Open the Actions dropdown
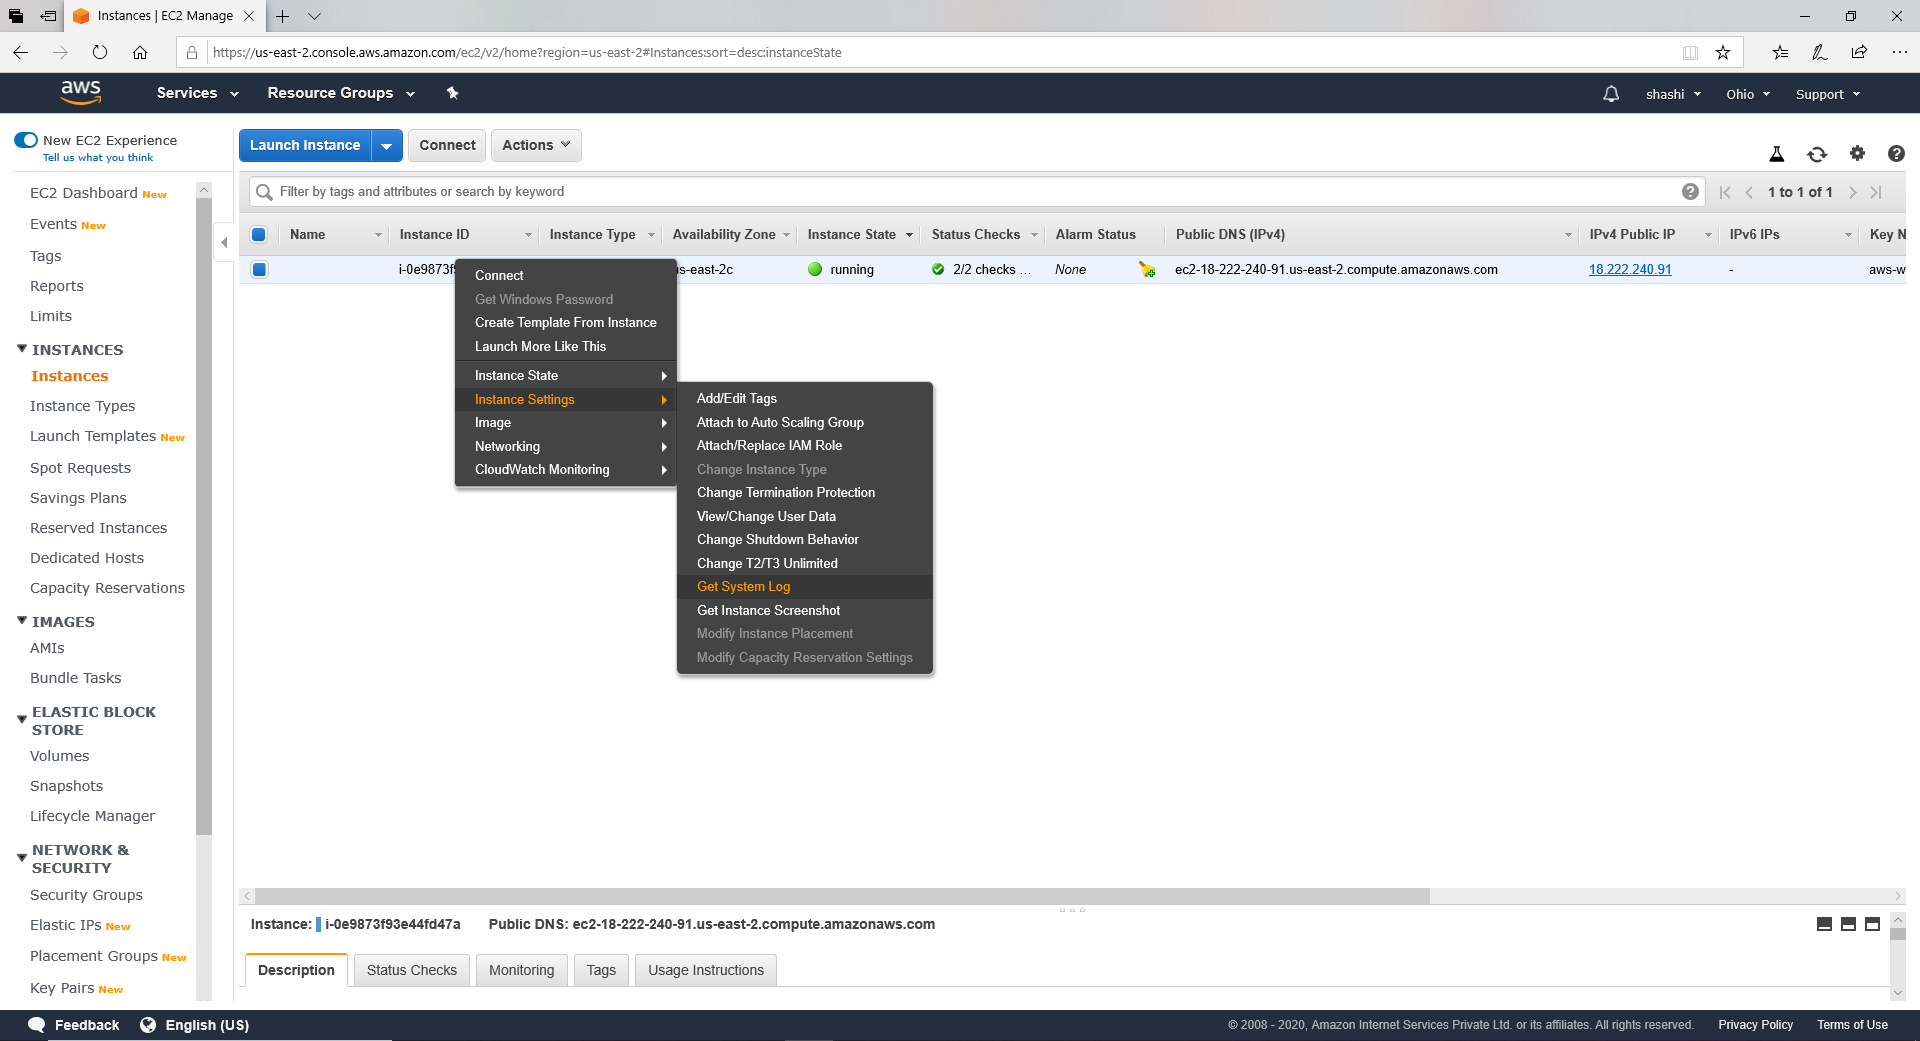Image resolution: width=1920 pixels, height=1041 pixels. click(x=536, y=145)
